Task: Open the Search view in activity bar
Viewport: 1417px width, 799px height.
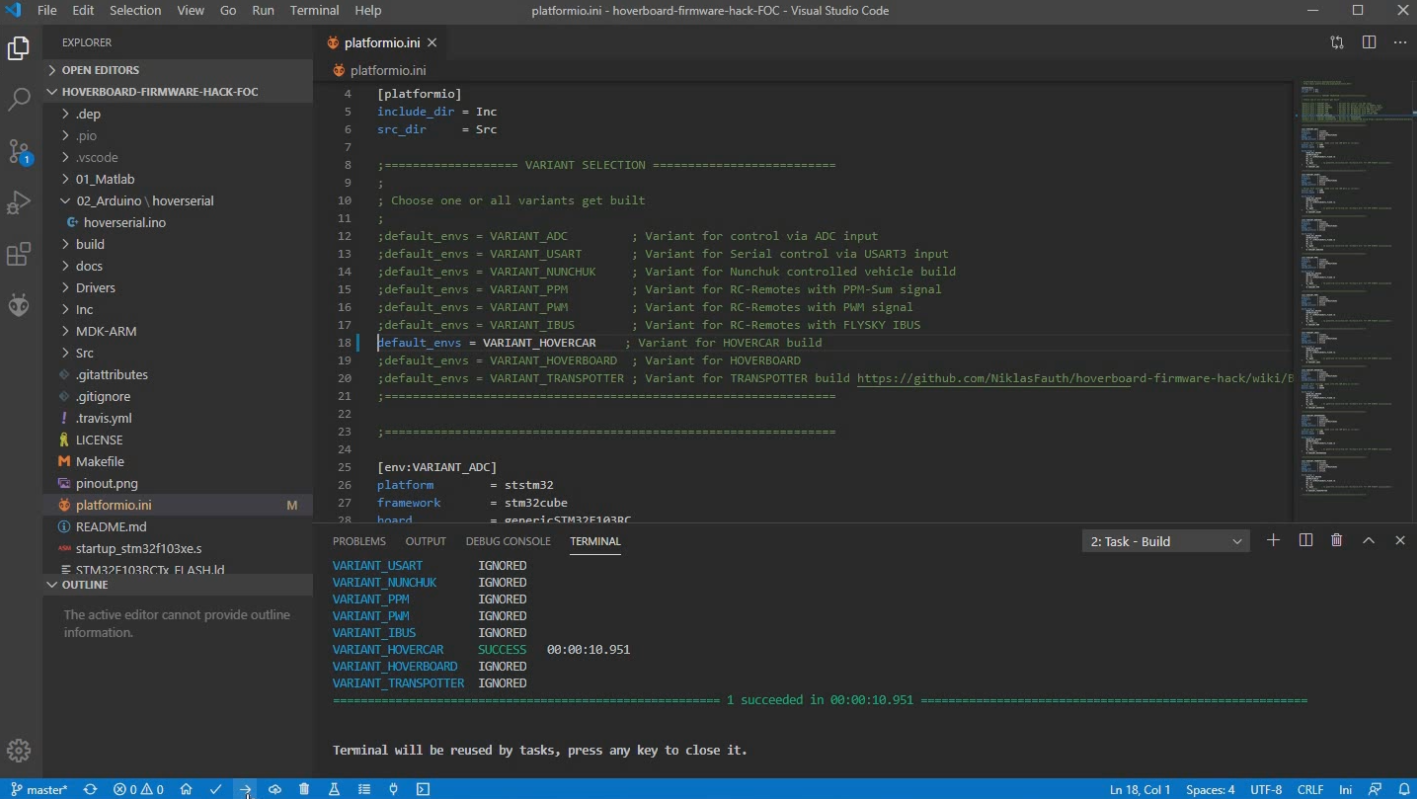Action: (x=19, y=99)
